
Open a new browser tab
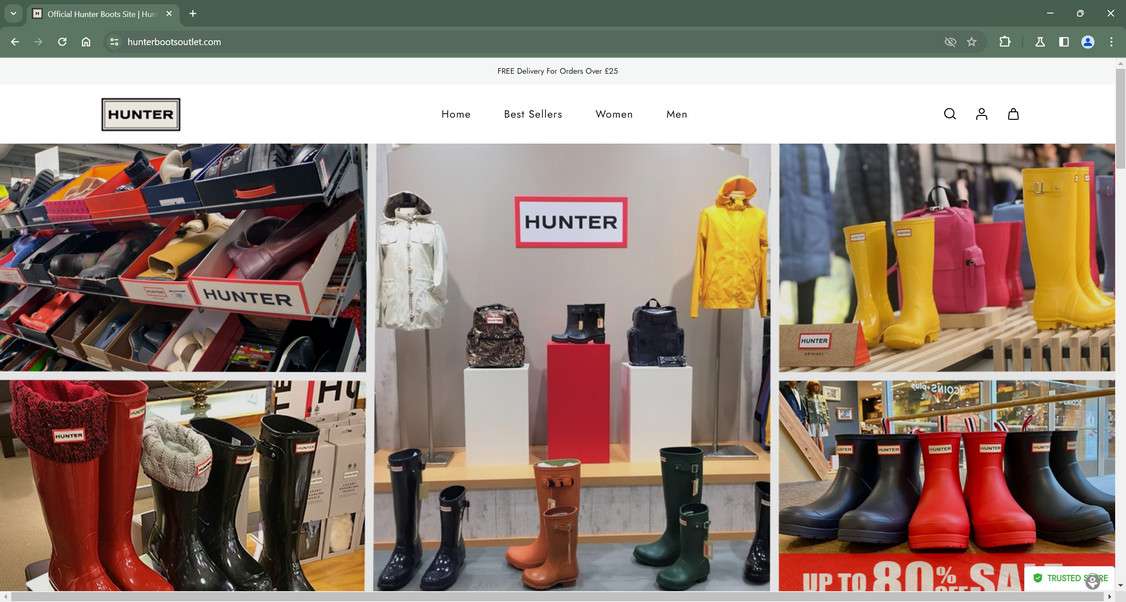192,14
